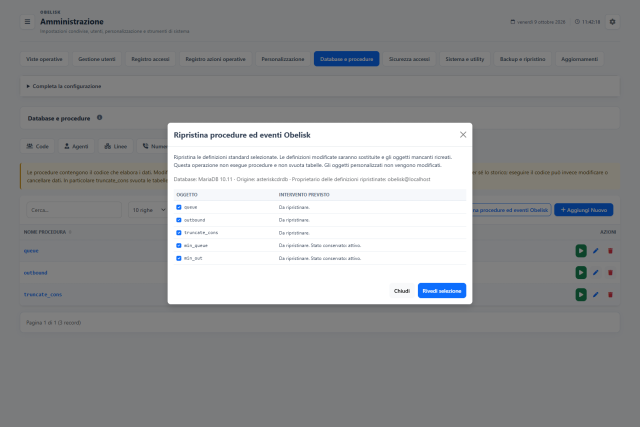Switch to Registro azioni operative tab
Screen dimensions: 640x427
click(216, 59)
